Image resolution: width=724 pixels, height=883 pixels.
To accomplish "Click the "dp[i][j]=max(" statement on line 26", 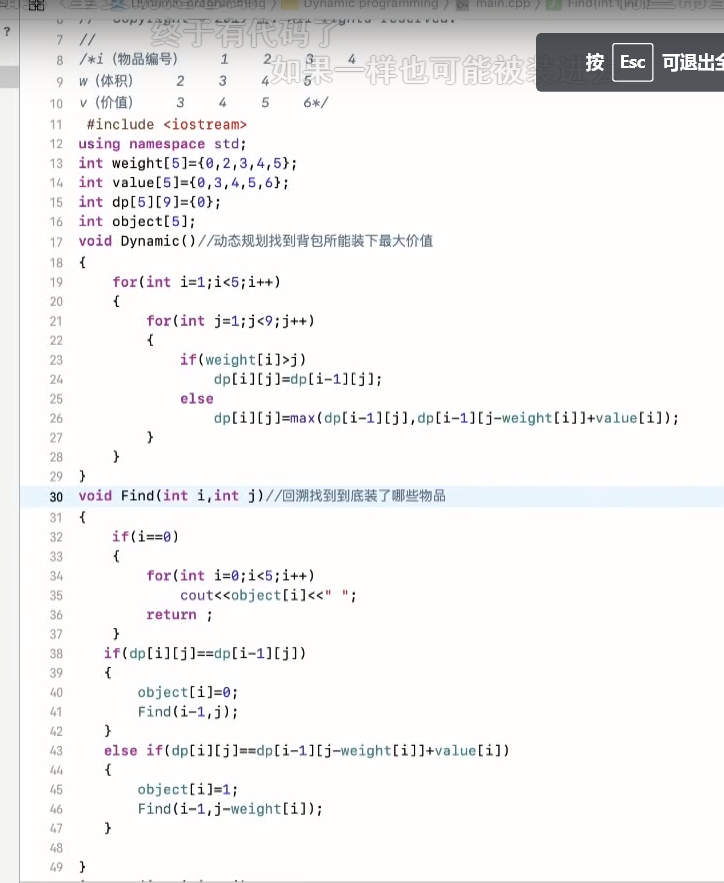I will pyautogui.click(x=446, y=418).
